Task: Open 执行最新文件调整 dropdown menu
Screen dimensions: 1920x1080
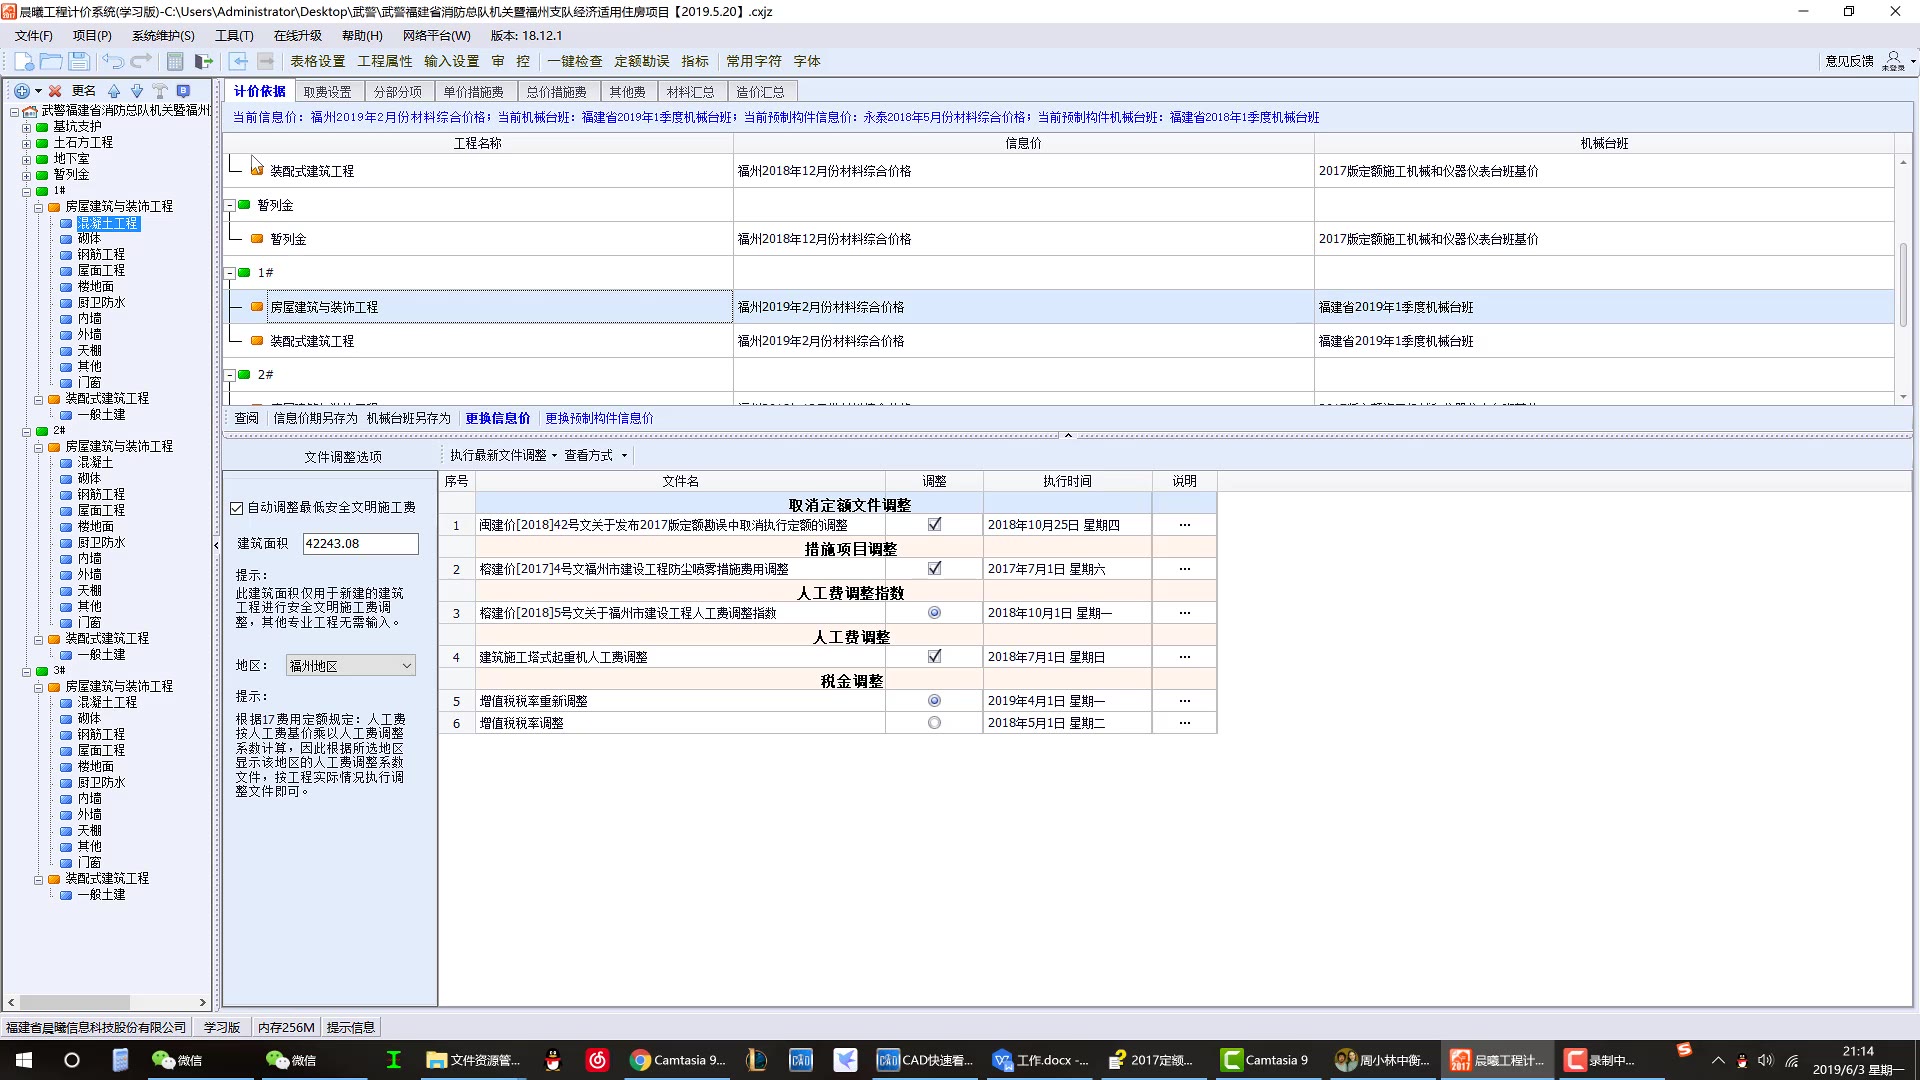Action: click(503, 455)
